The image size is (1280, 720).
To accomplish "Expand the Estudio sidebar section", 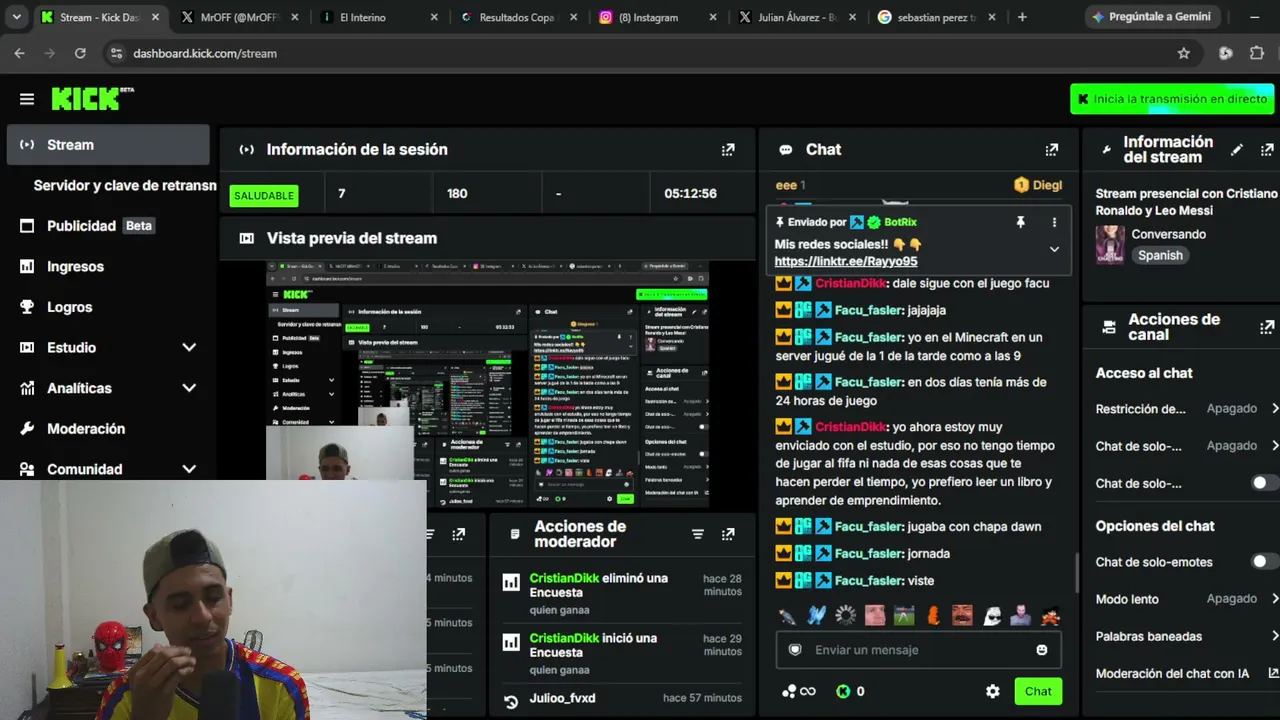I will pyautogui.click(x=189, y=348).
